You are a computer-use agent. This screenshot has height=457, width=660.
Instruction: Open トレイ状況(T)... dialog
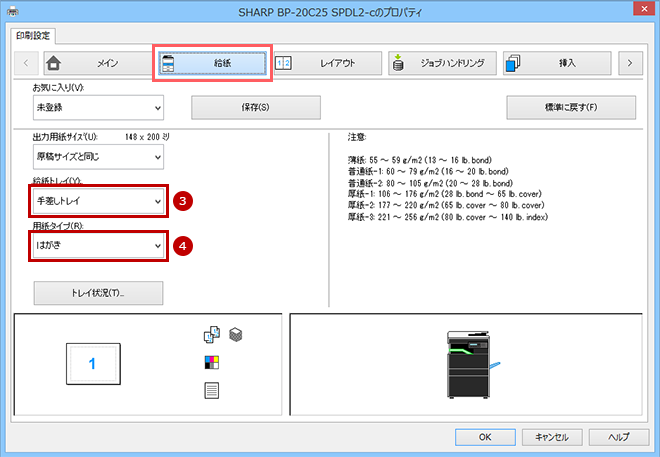click(x=98, y=293)
